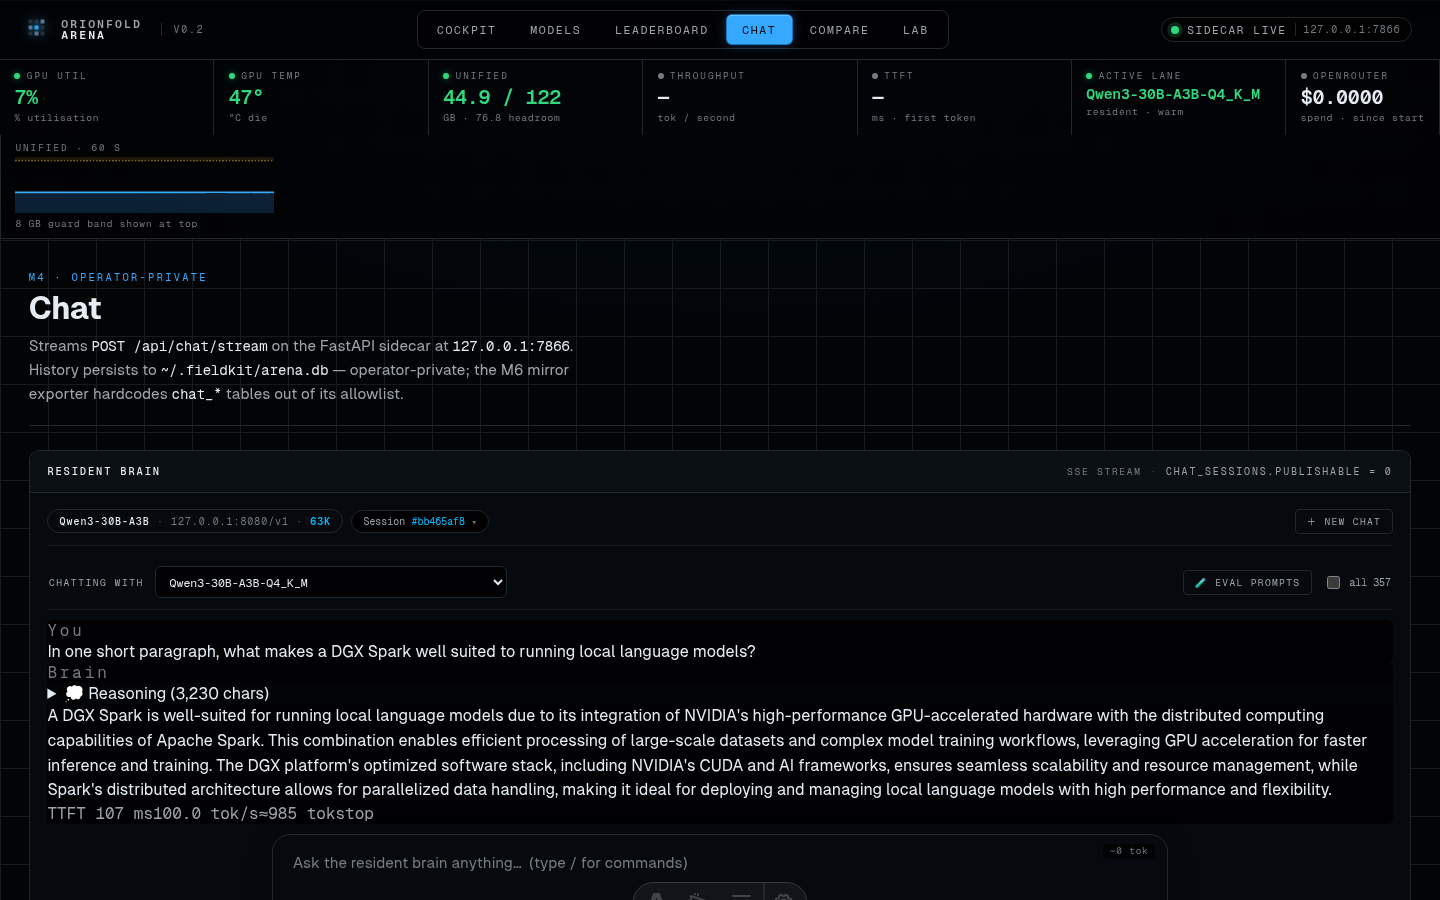The height and width of the screenshot is (900, 1440).
Task: Click the 8 GB guard band caption
Action: pos(106,224)
